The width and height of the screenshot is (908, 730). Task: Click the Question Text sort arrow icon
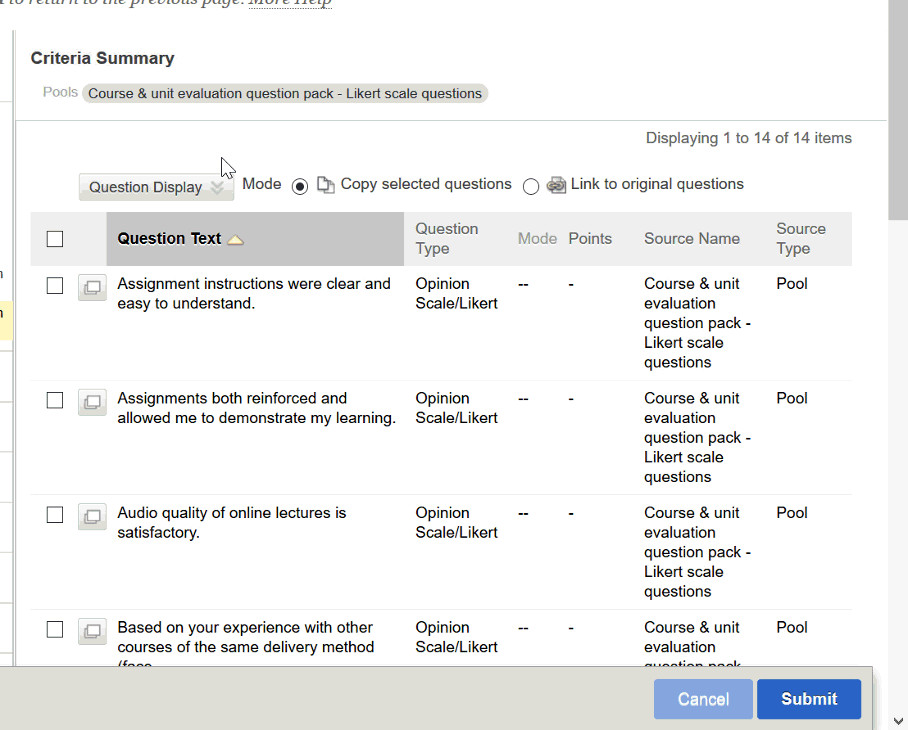pyautogui.click(x=235, y=240)
